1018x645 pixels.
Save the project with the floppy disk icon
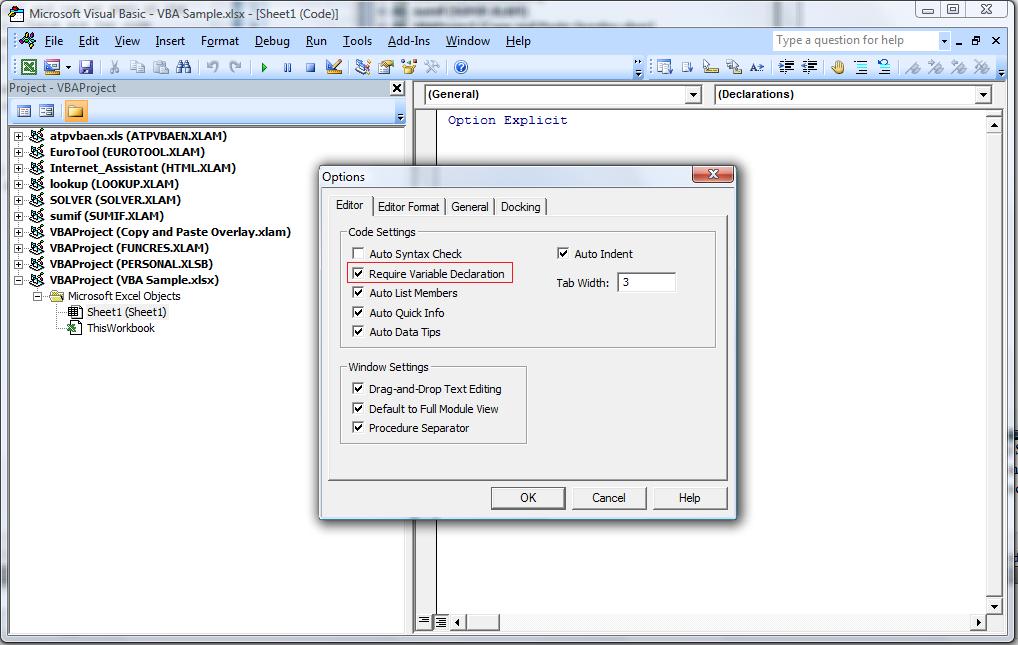(86, 67)
